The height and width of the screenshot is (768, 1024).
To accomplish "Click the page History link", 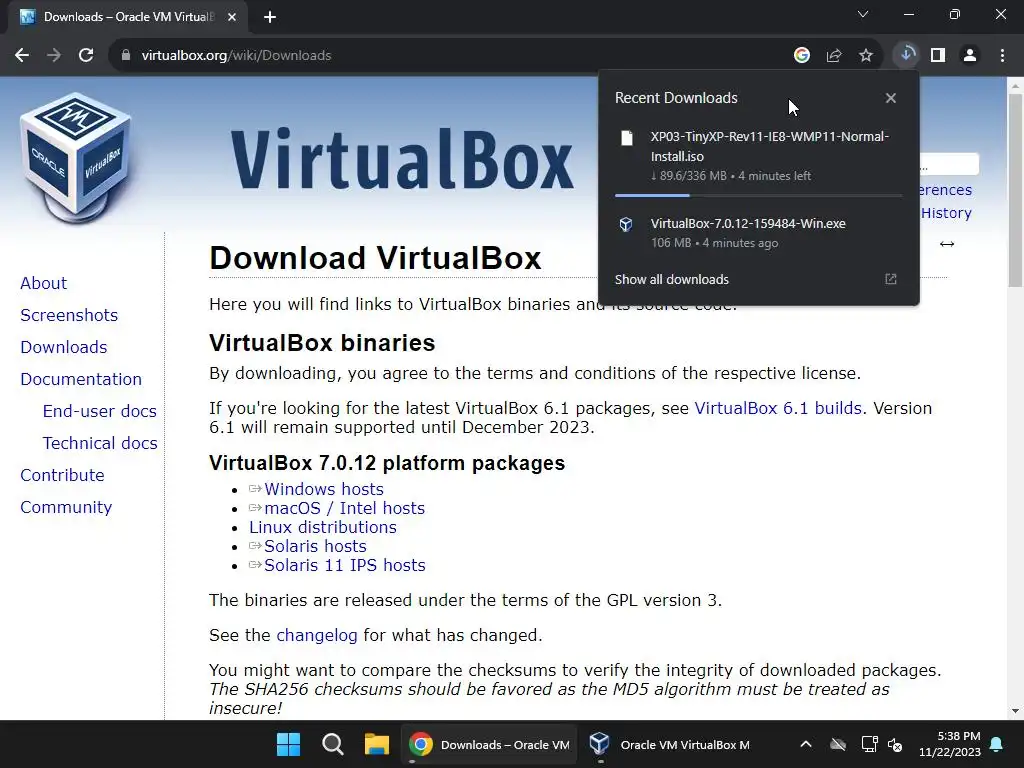I will 946,213.
